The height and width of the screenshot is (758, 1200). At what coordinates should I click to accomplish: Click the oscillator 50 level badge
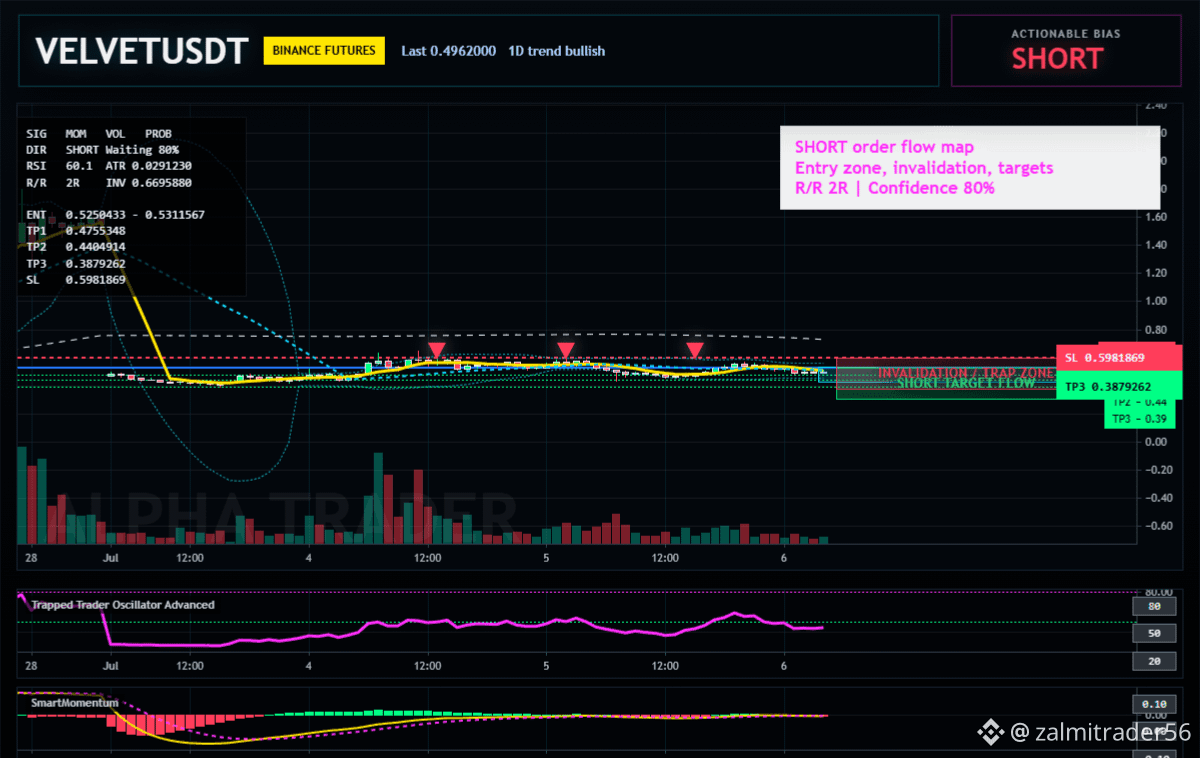(1153, 633)
